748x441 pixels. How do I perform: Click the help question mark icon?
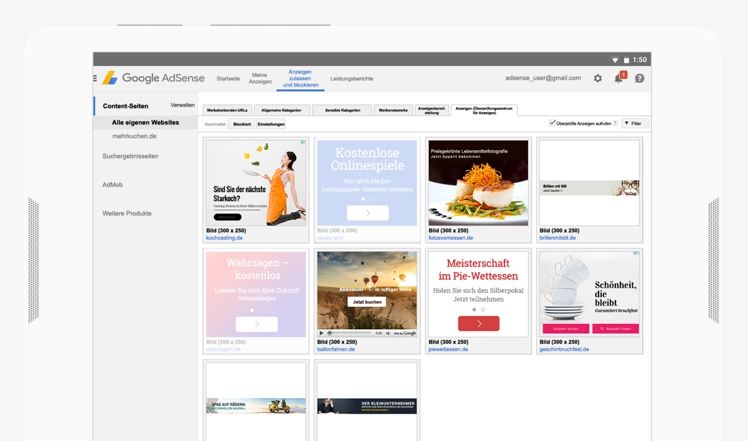pos(639,78)
